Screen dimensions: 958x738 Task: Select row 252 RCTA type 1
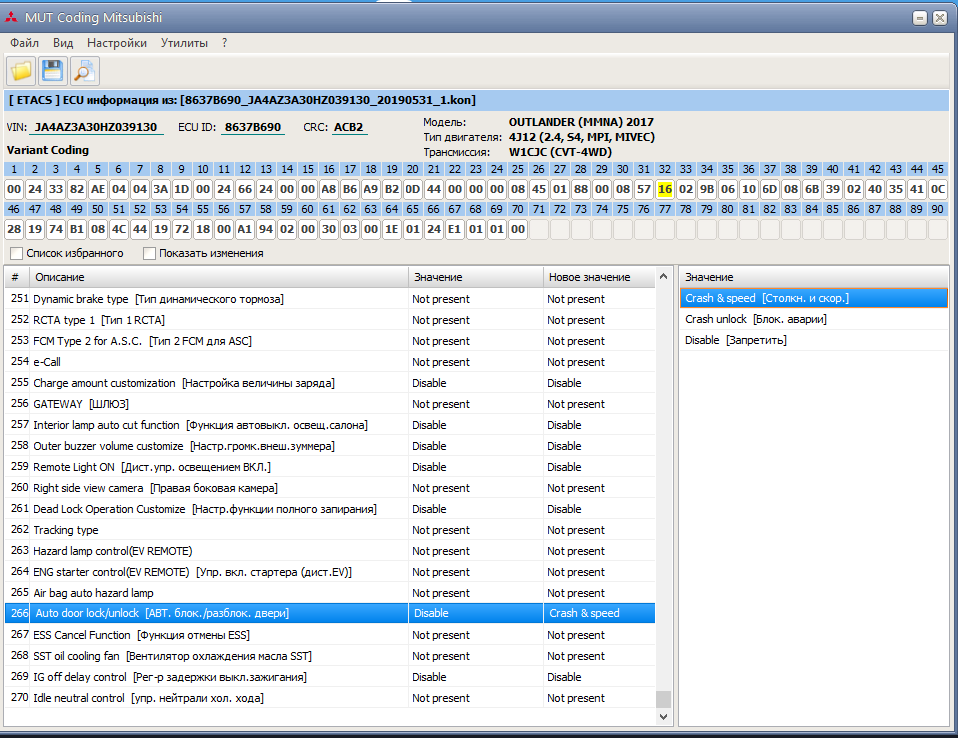(x=330, y=320)
